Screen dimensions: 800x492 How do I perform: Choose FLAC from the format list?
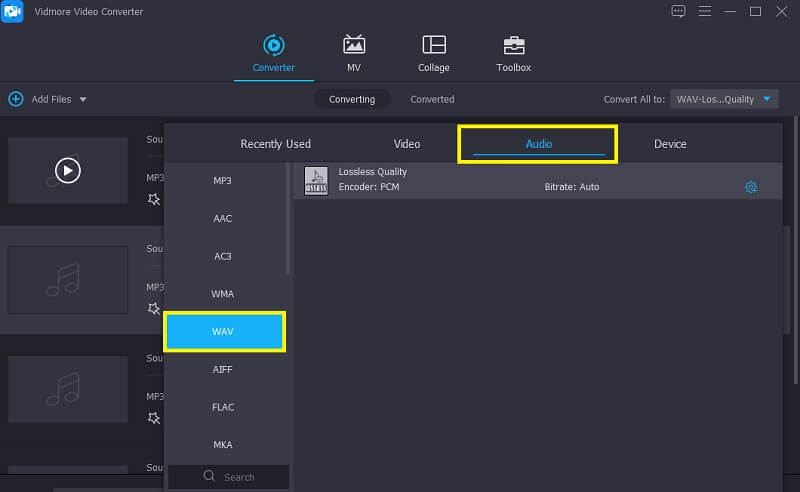[x=223, y=407]
